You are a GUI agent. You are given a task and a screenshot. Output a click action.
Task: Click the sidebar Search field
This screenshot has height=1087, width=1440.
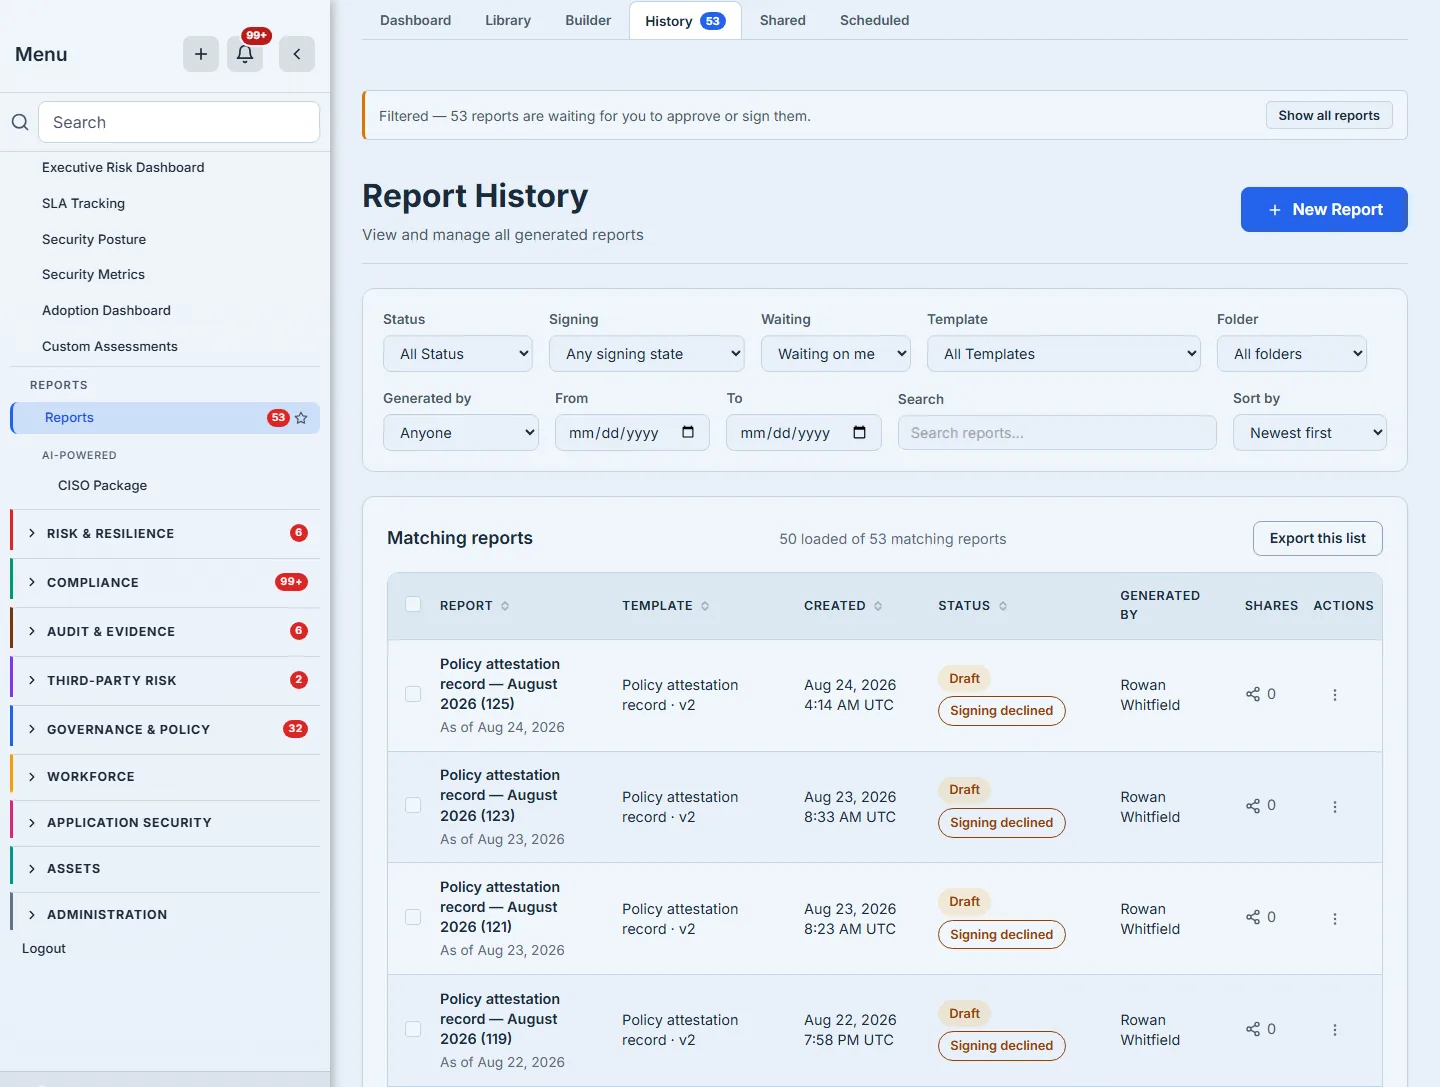point(179,122)
